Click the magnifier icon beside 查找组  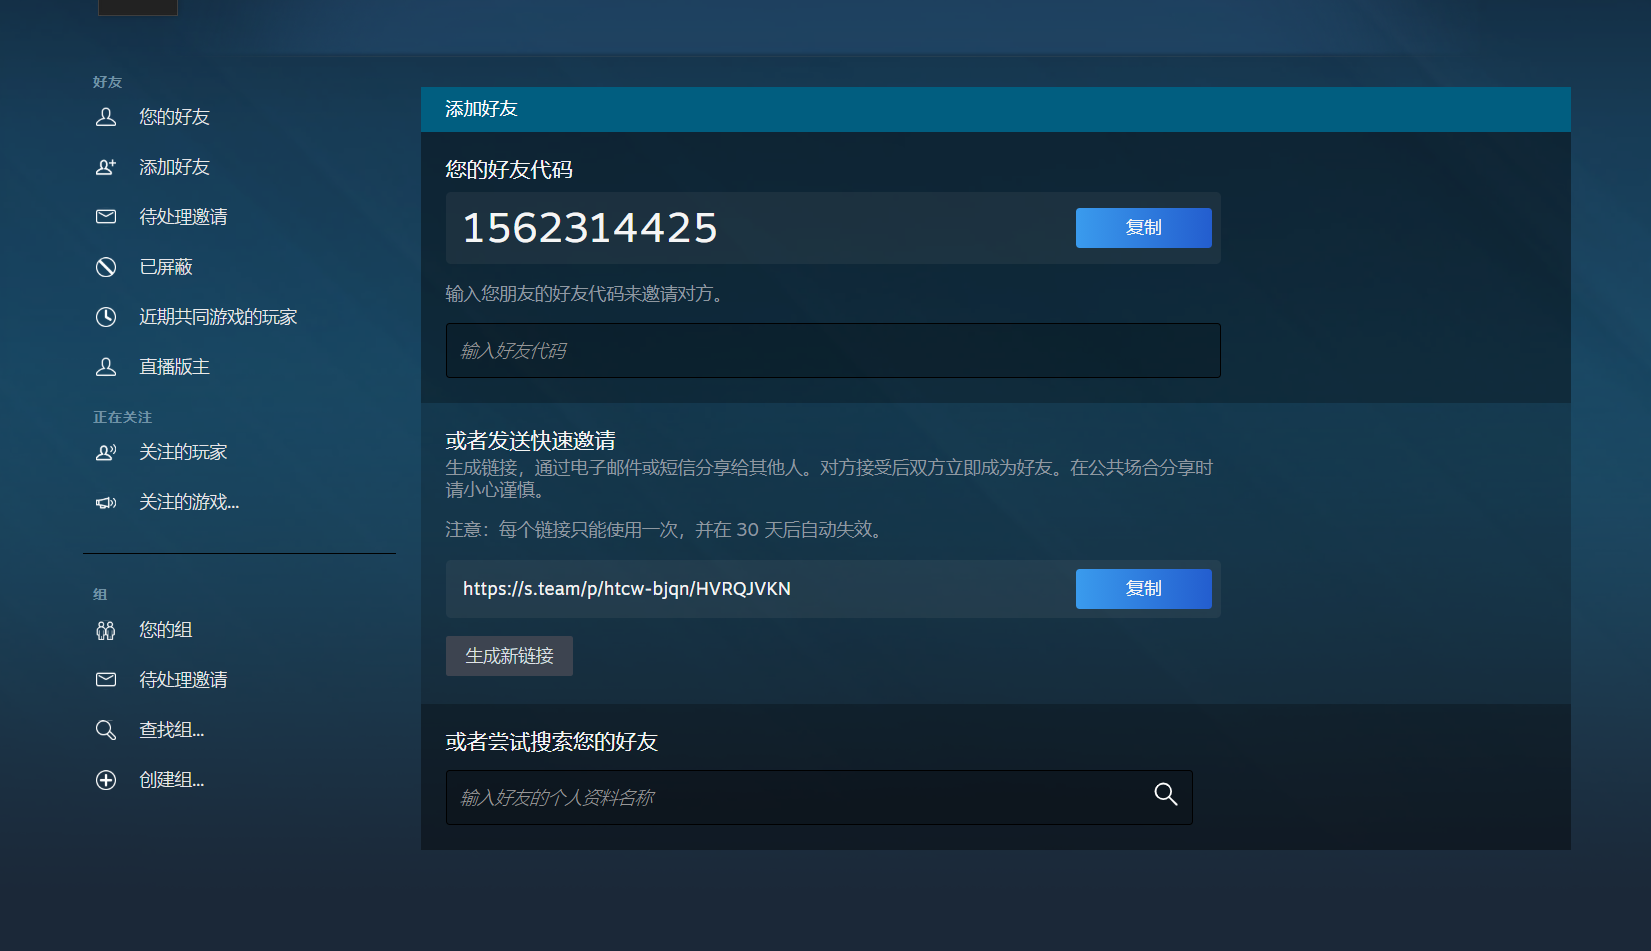pos(106,730)
